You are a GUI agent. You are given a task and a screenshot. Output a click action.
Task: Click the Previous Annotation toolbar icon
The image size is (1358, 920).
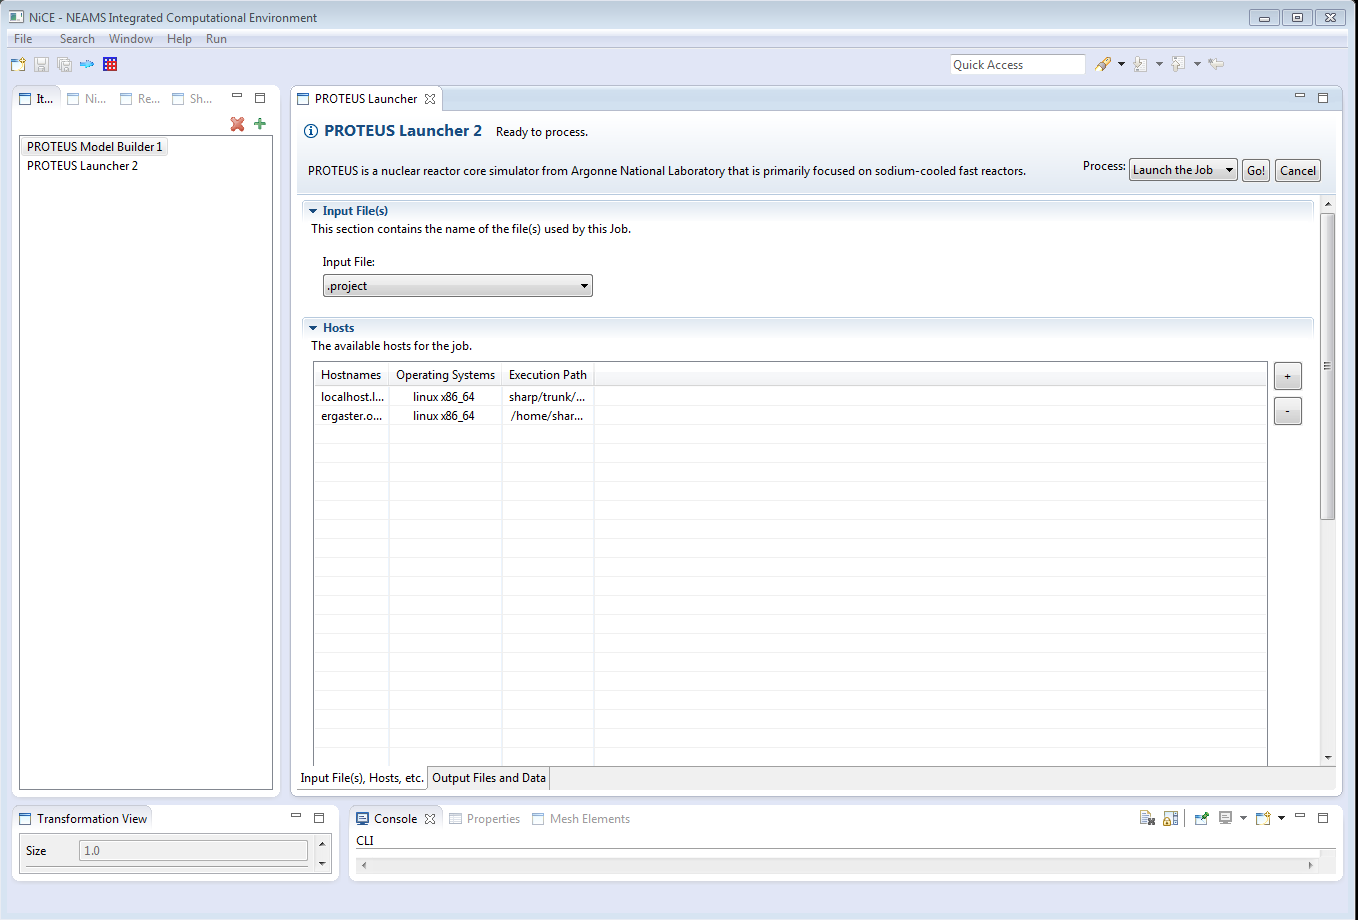click(1178, 64)
